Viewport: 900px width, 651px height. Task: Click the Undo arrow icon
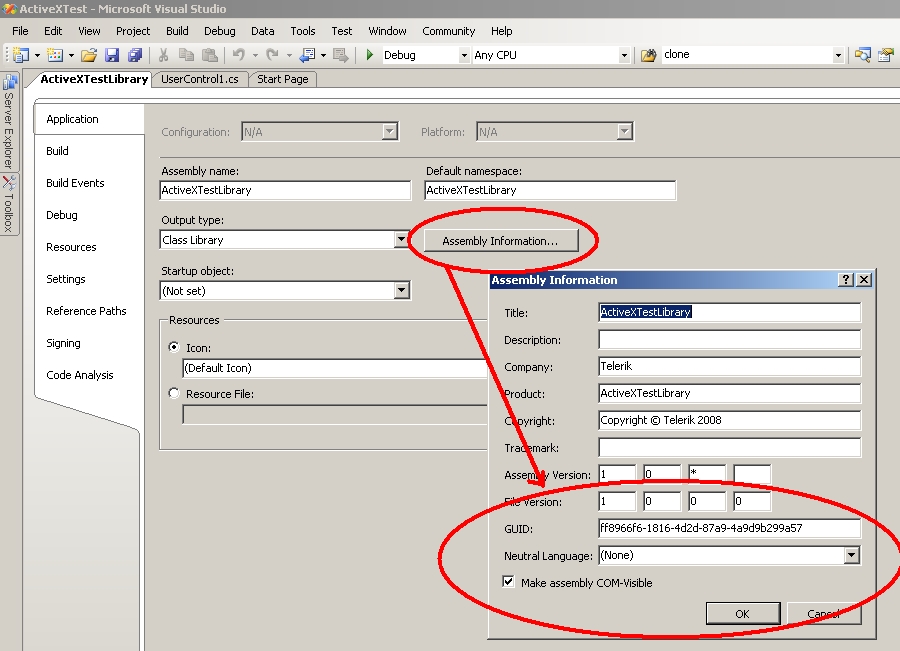pyautogui.click(x=239, y=55)
